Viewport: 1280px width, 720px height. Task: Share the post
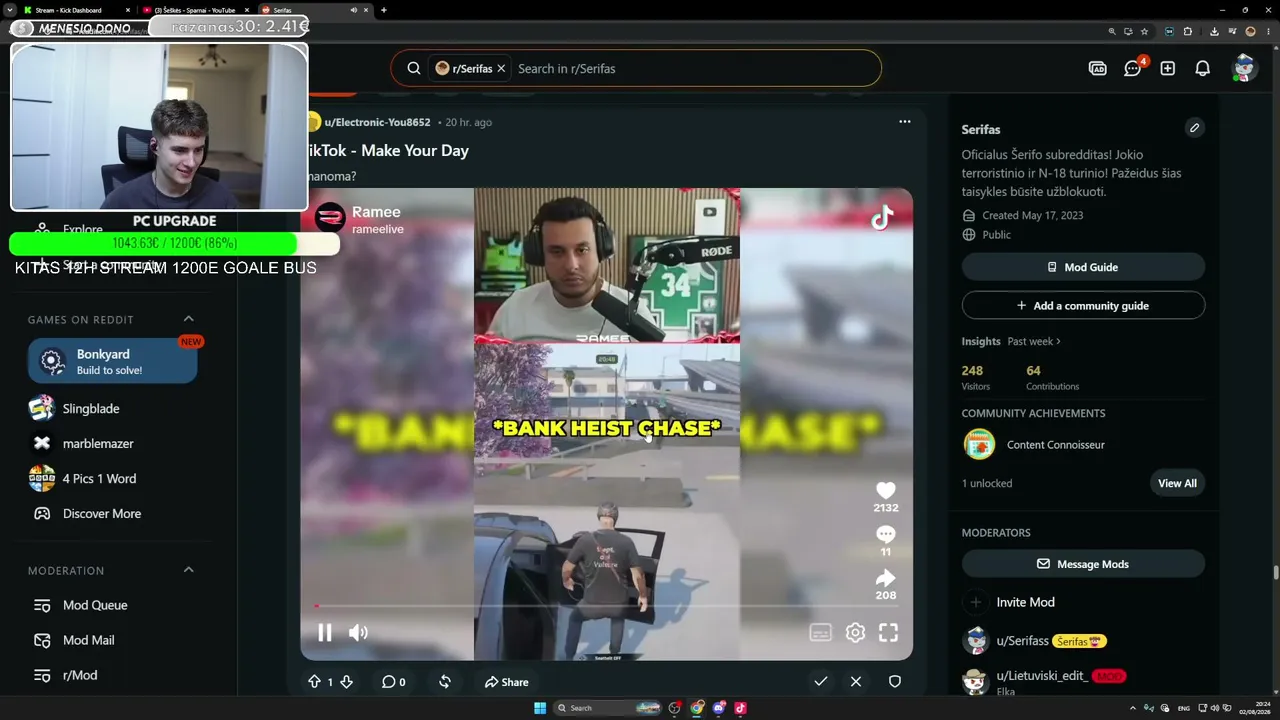click(x=506, y=682)
